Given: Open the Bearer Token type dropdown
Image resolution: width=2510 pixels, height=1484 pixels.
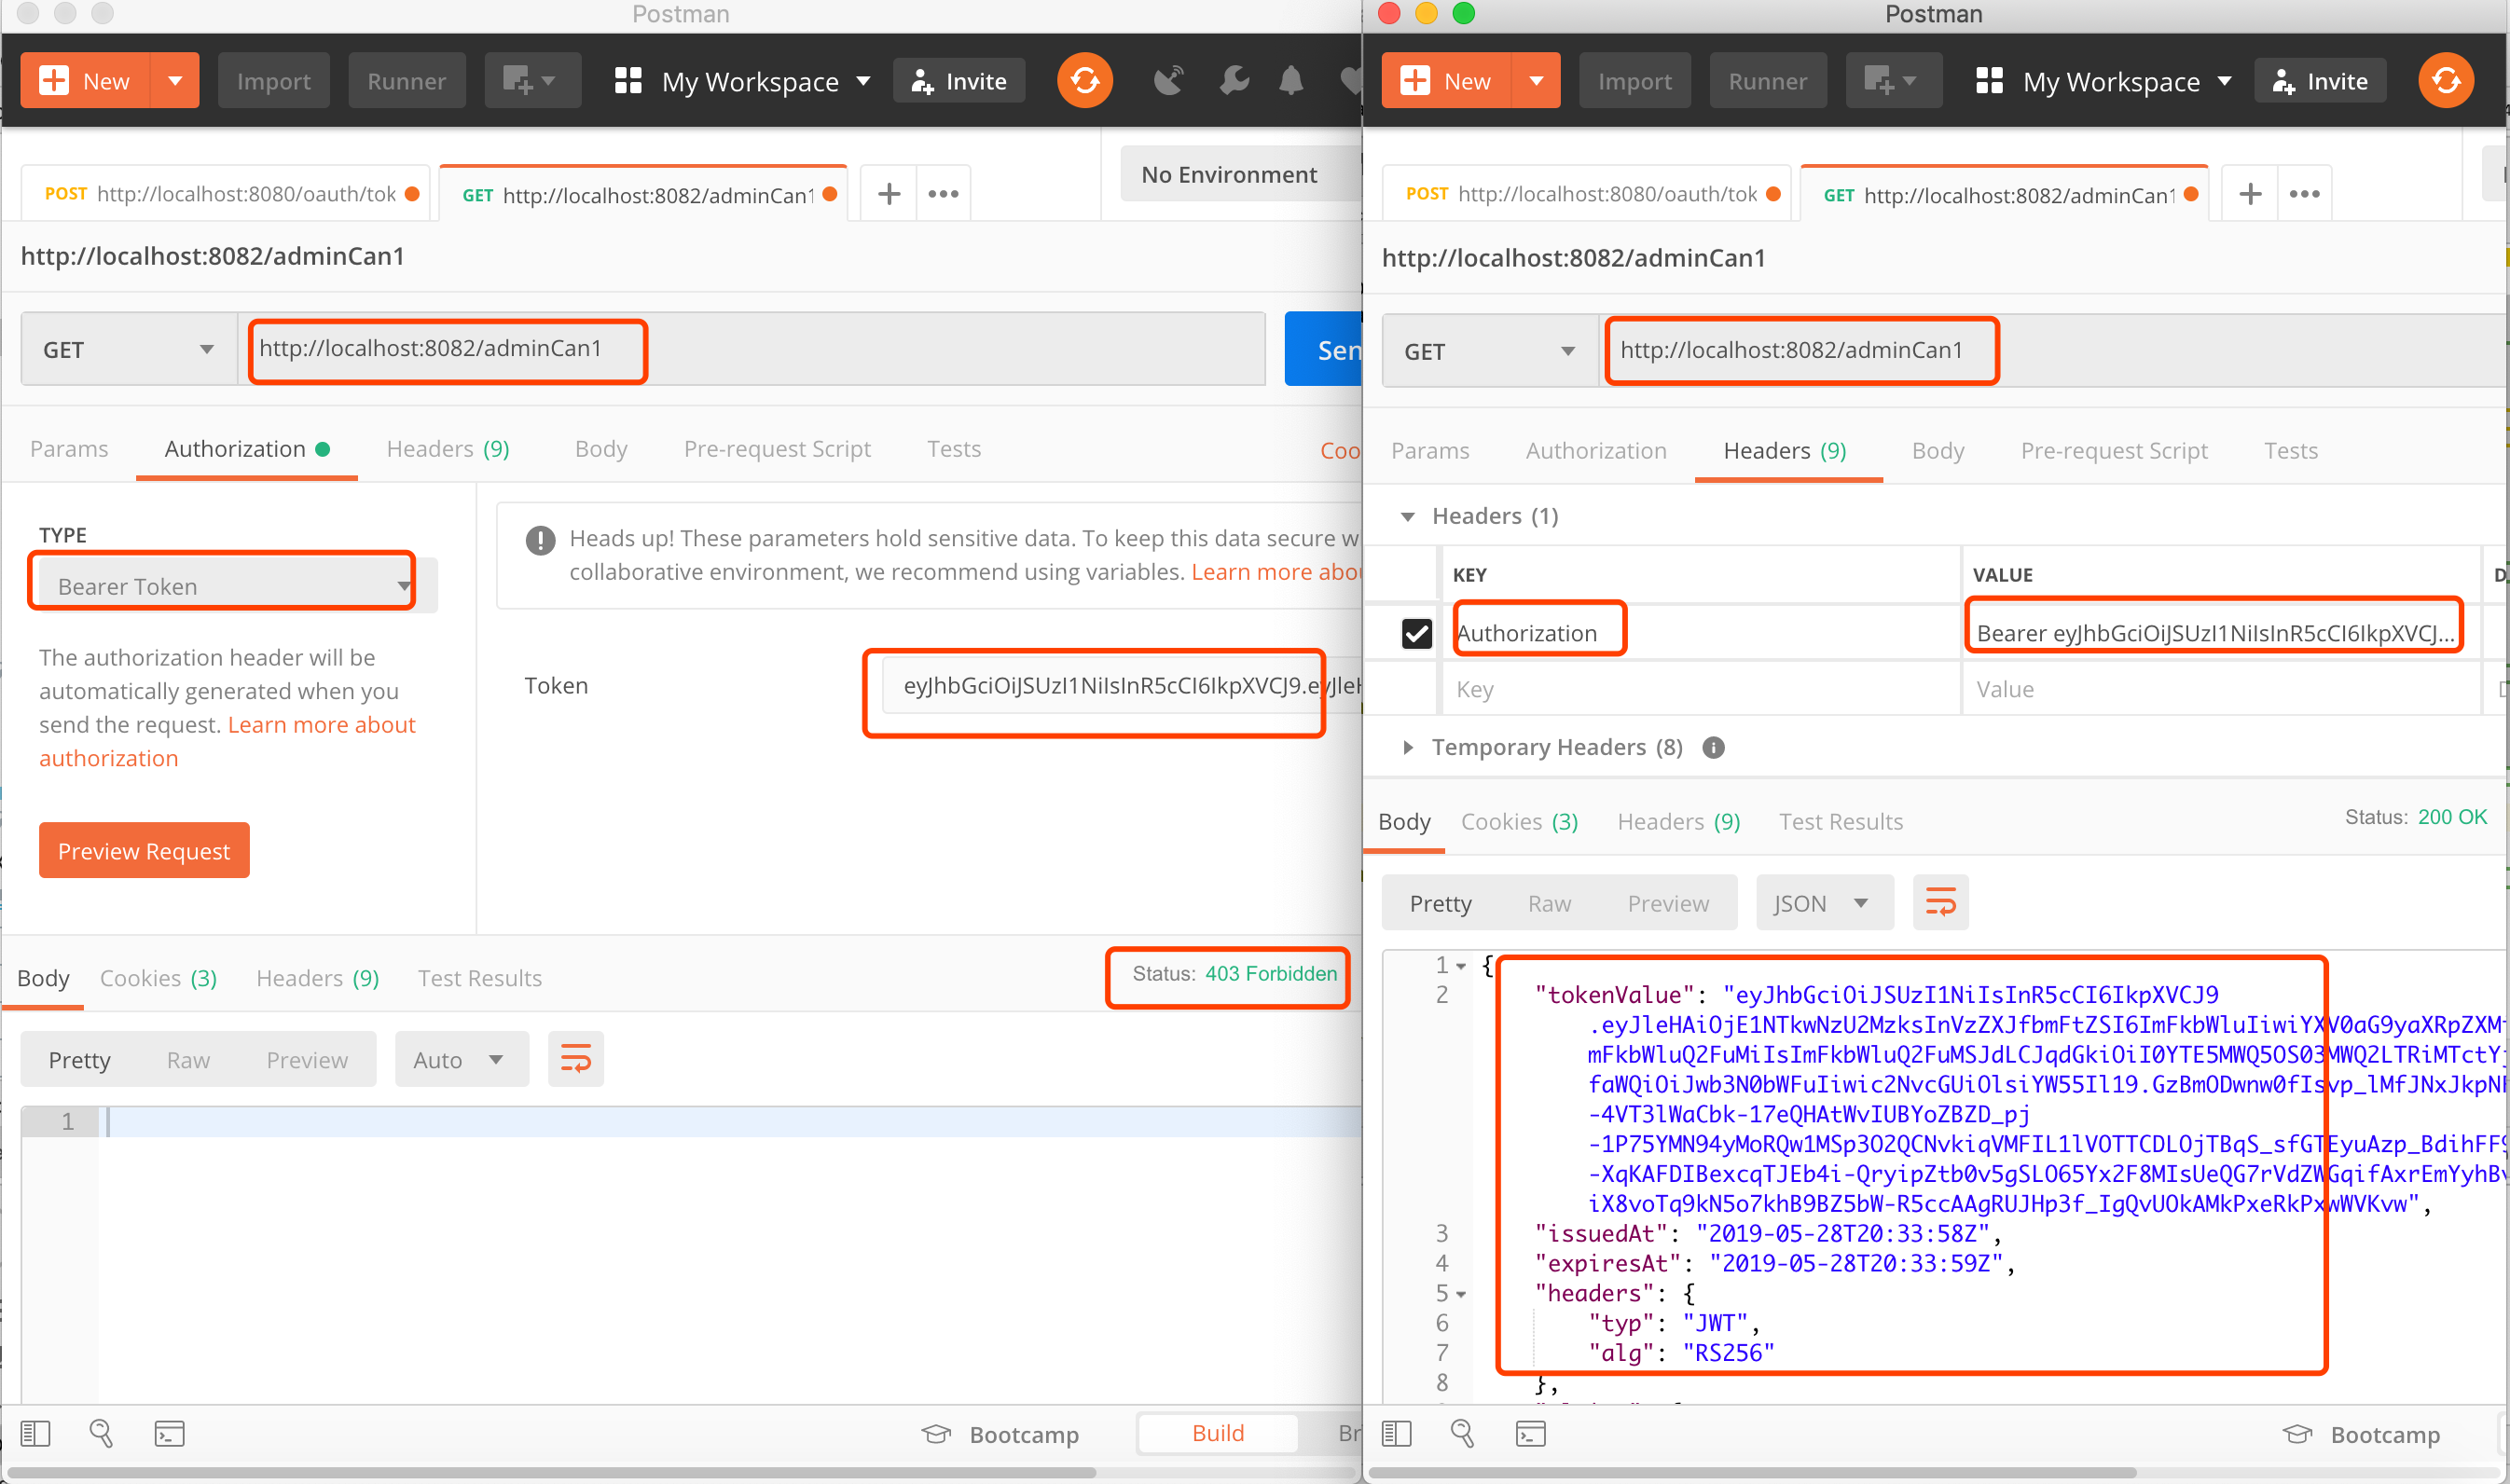Looking at the screenshot, I should click(222, 586).
